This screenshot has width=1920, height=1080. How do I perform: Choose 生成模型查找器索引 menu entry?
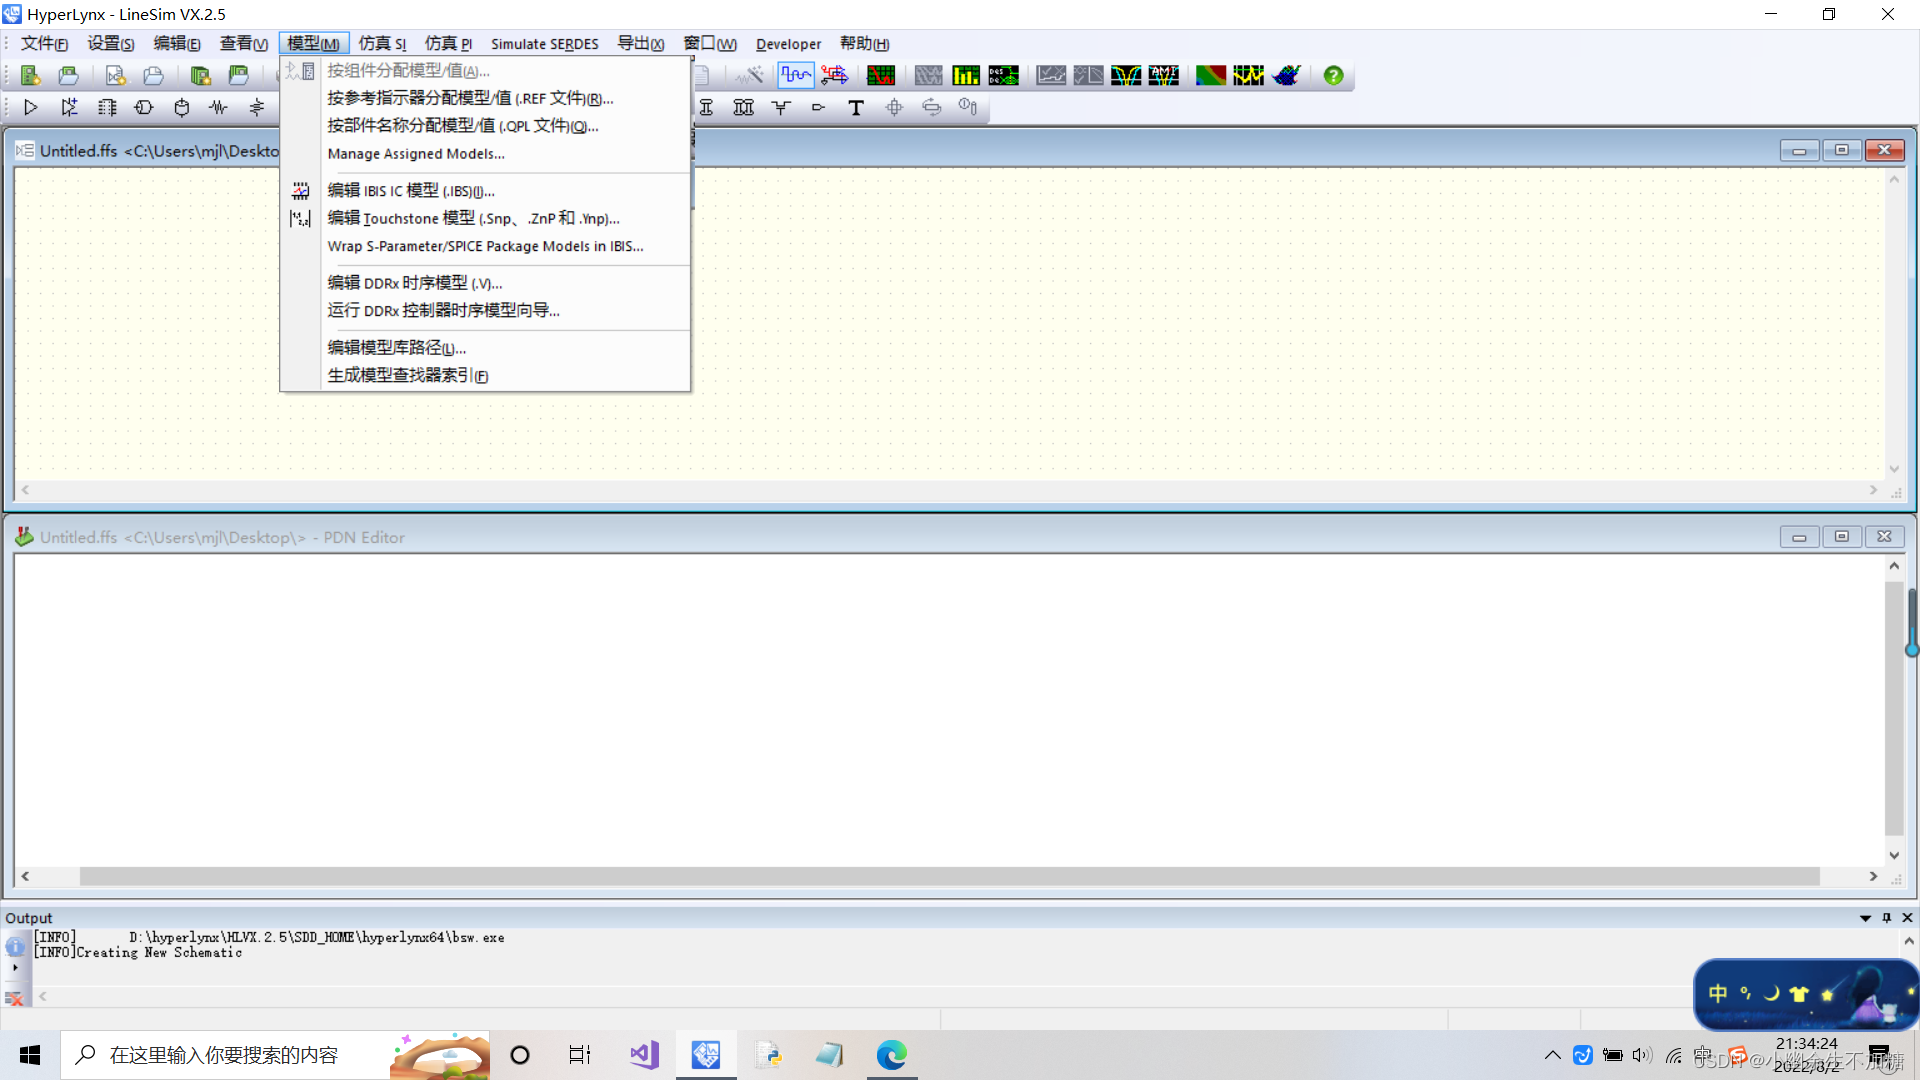coord(485,376)
